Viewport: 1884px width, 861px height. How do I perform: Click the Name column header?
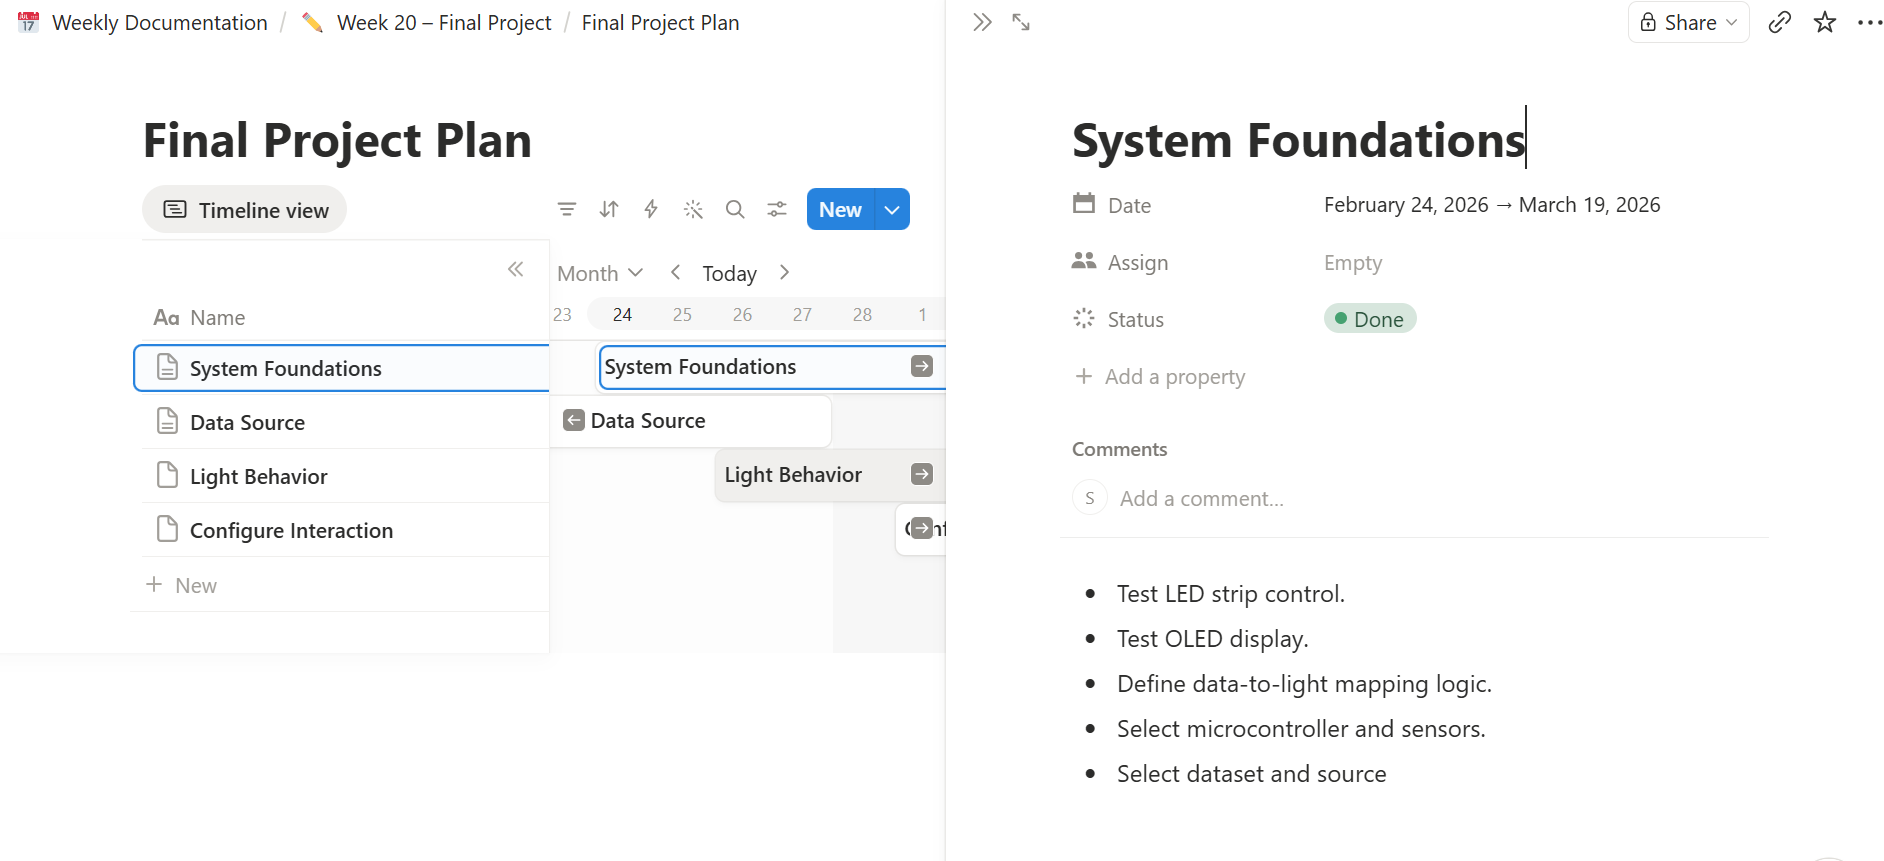click(x=199, y=317)
